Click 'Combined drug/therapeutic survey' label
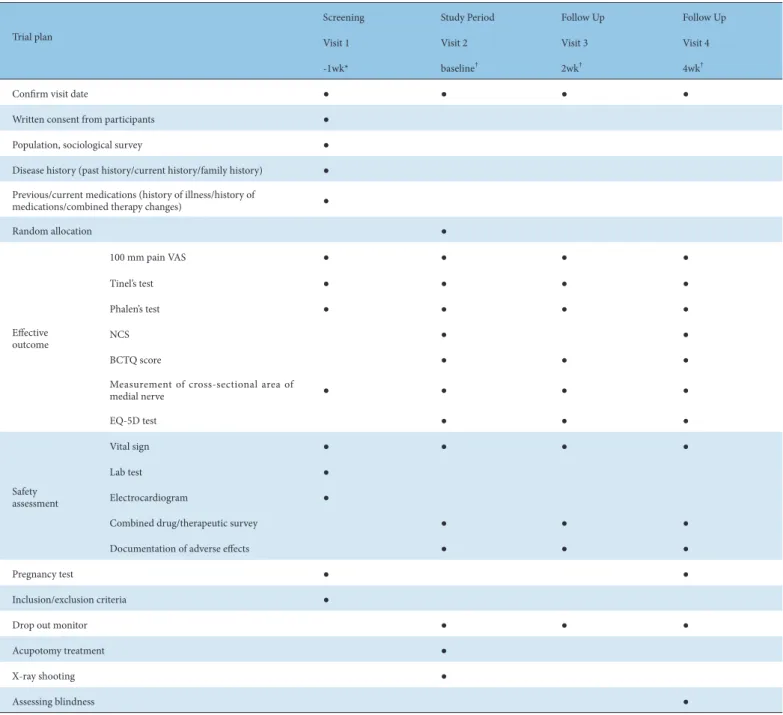Viewport: 783px width, 715px height. pos(184,523)
